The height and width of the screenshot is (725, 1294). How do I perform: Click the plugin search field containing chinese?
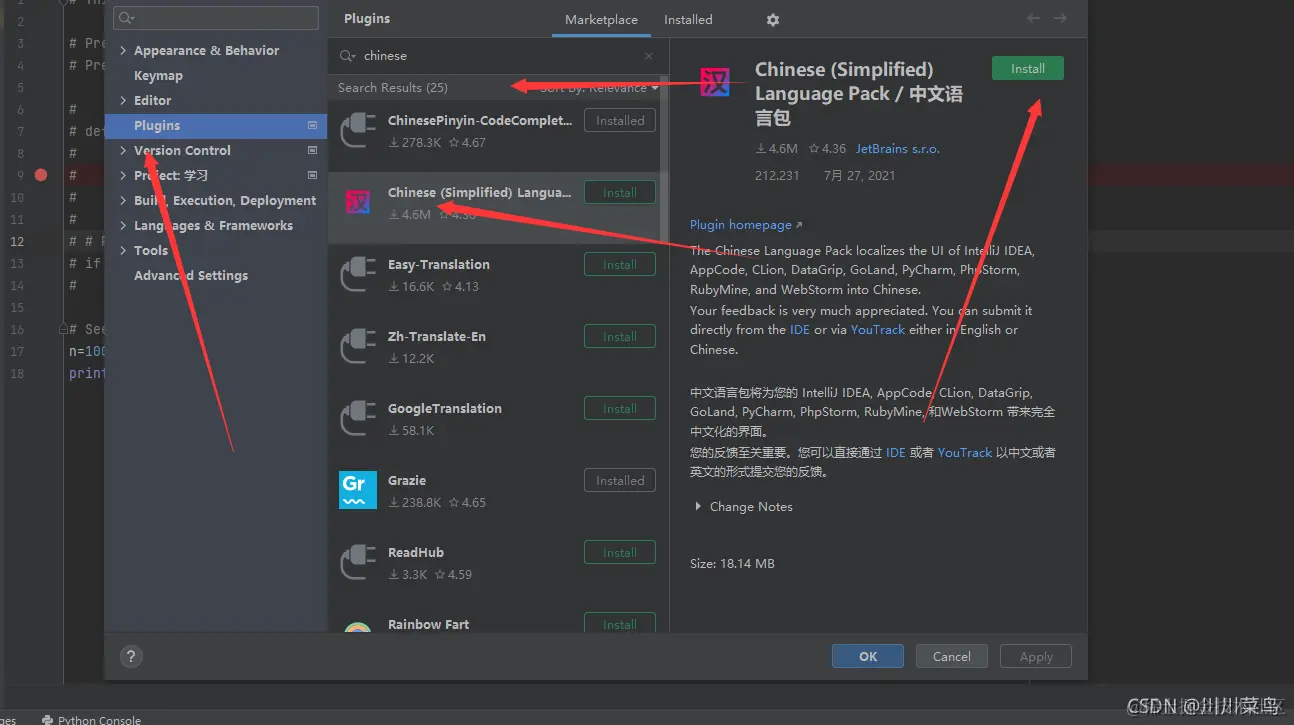pos(498,56)
